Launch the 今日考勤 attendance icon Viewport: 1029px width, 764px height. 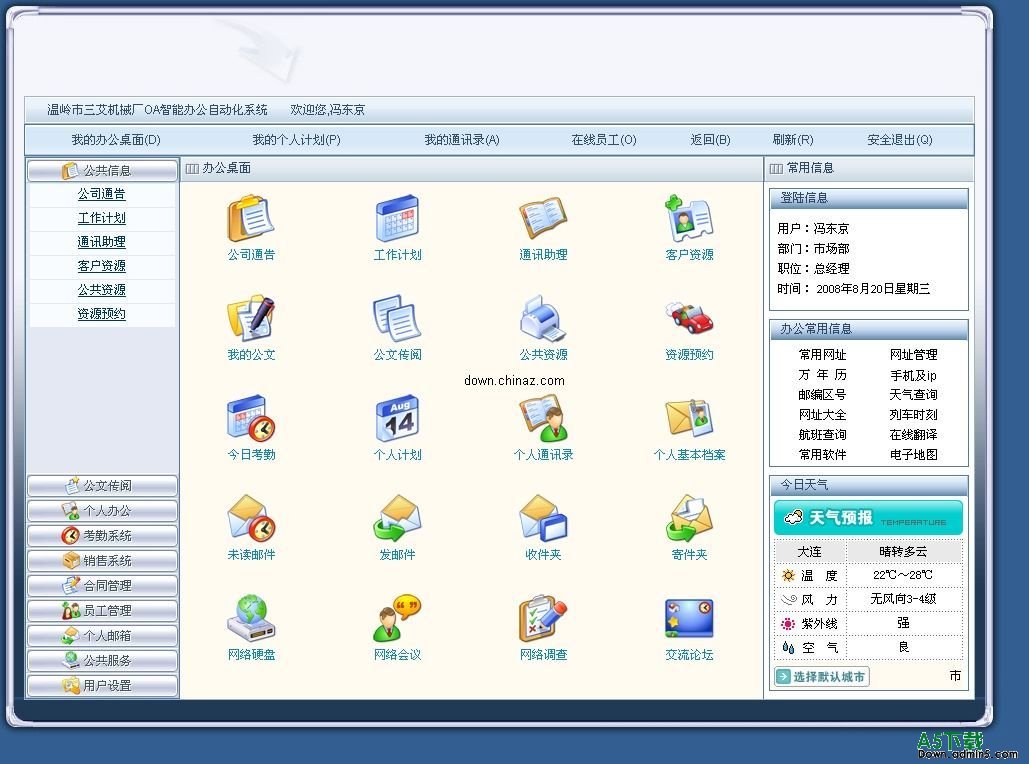250,419
